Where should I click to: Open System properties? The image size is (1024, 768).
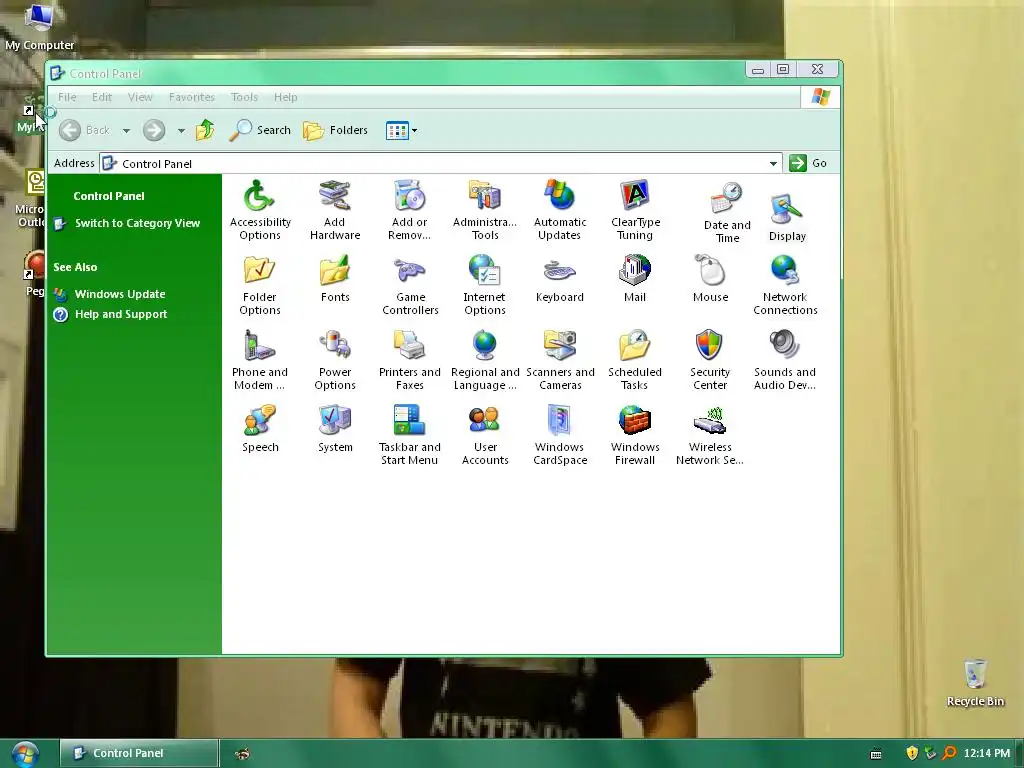coord(335,429)
